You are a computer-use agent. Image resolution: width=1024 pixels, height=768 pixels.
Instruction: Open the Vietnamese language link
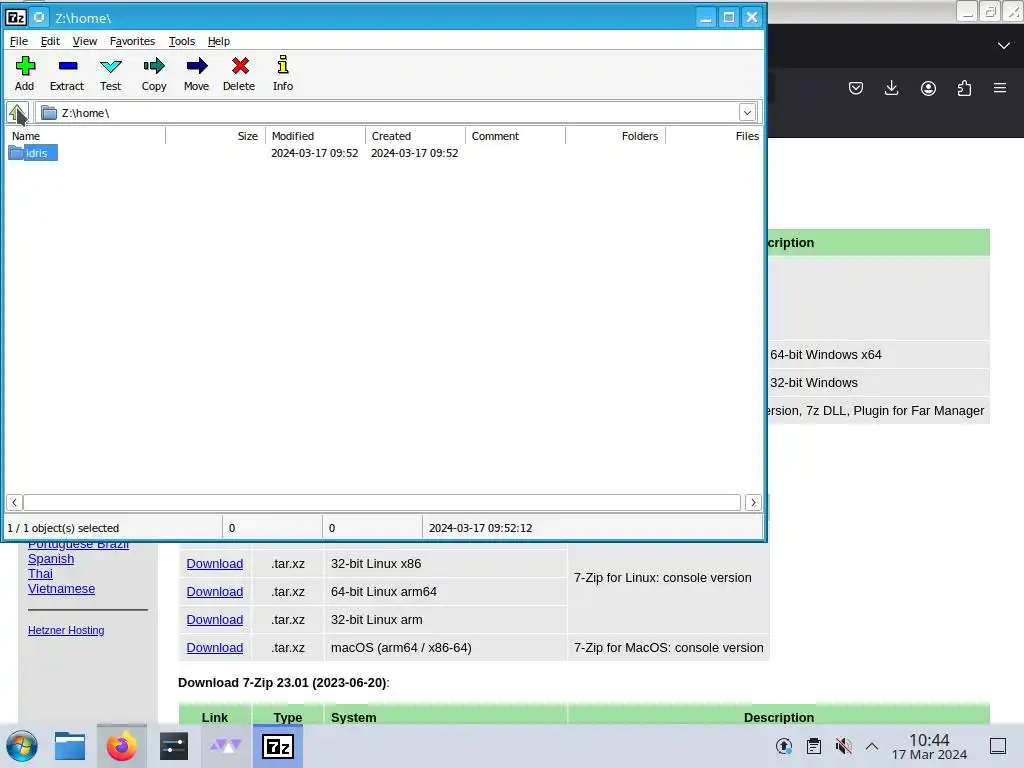pyautogui.click(x=61, y=589)
